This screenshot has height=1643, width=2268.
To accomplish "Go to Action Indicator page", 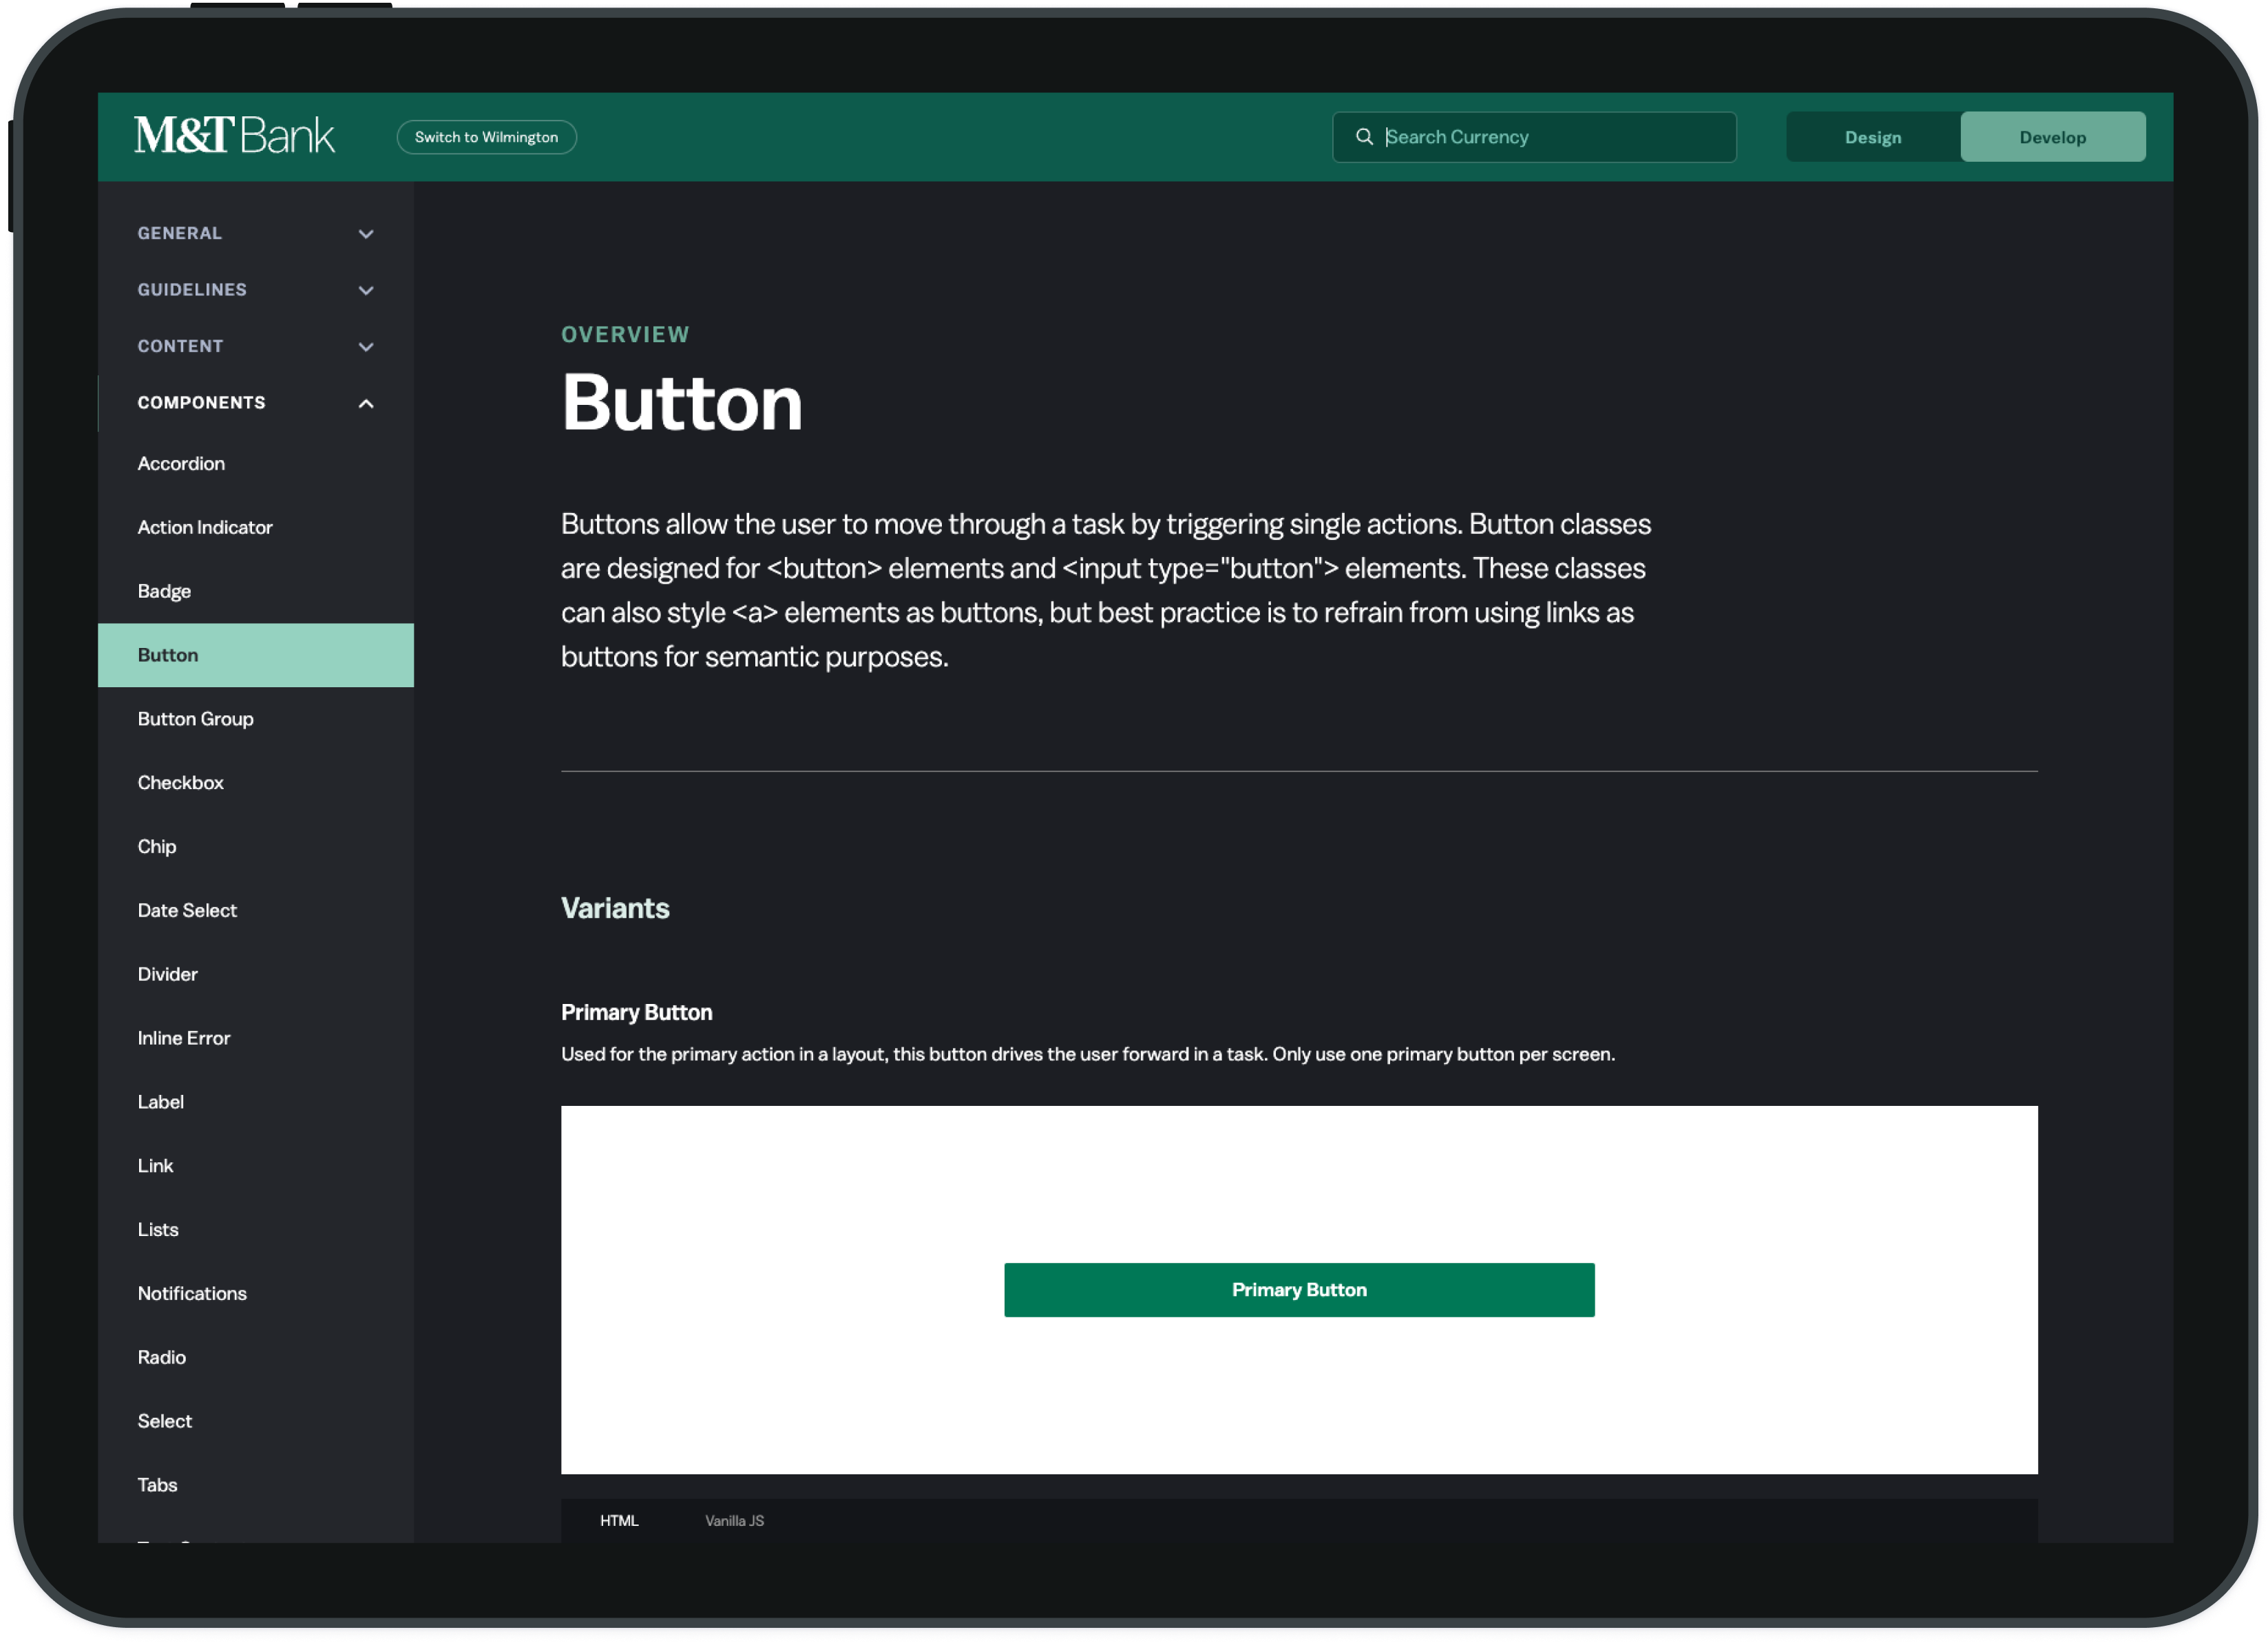I will coord(205,528).
